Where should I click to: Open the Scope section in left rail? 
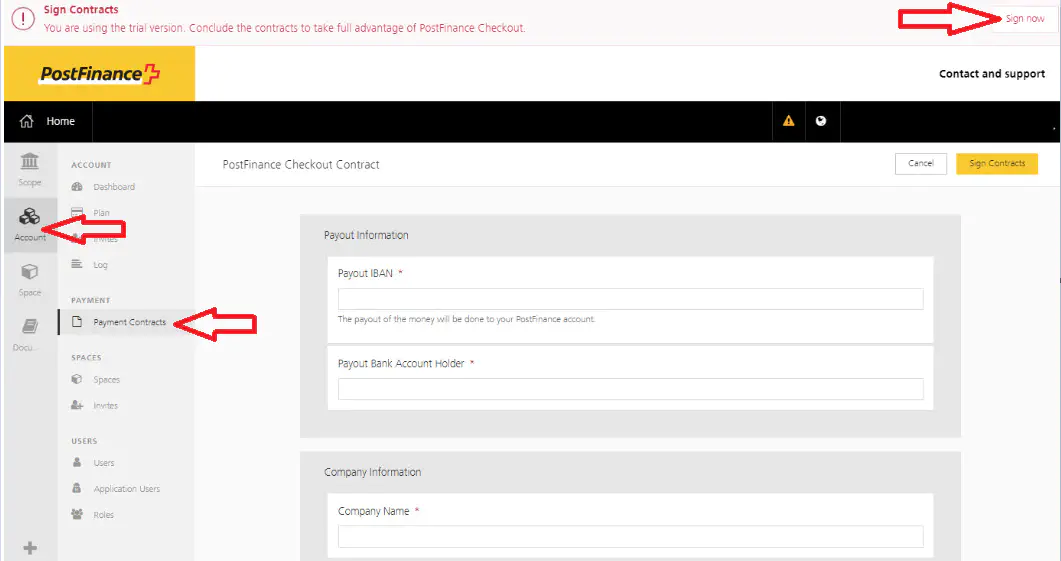(x=30, y=168)
